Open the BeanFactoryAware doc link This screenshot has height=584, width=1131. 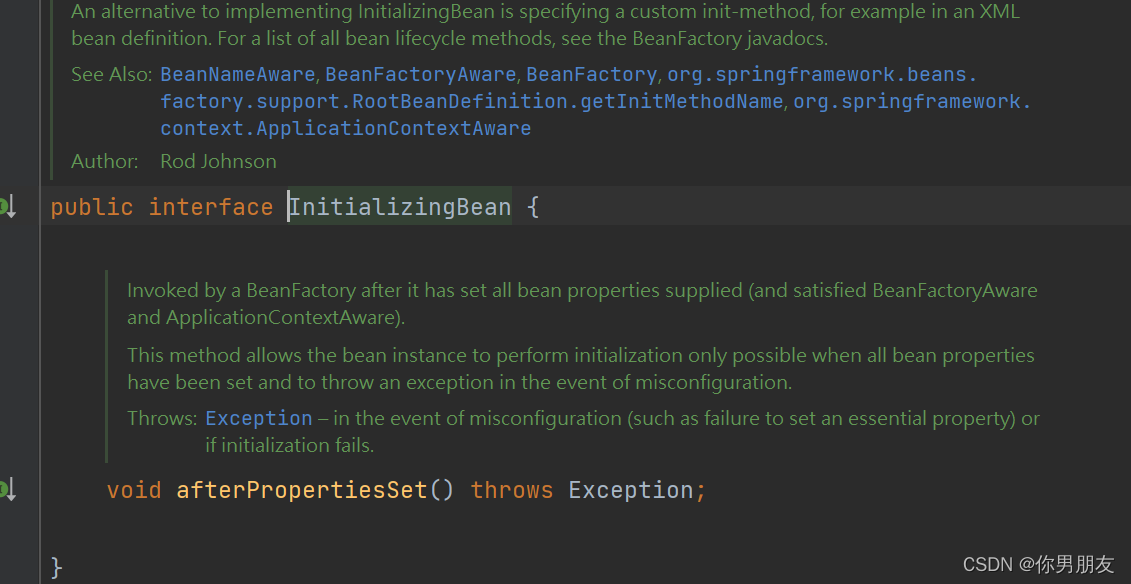click(421, 74)
